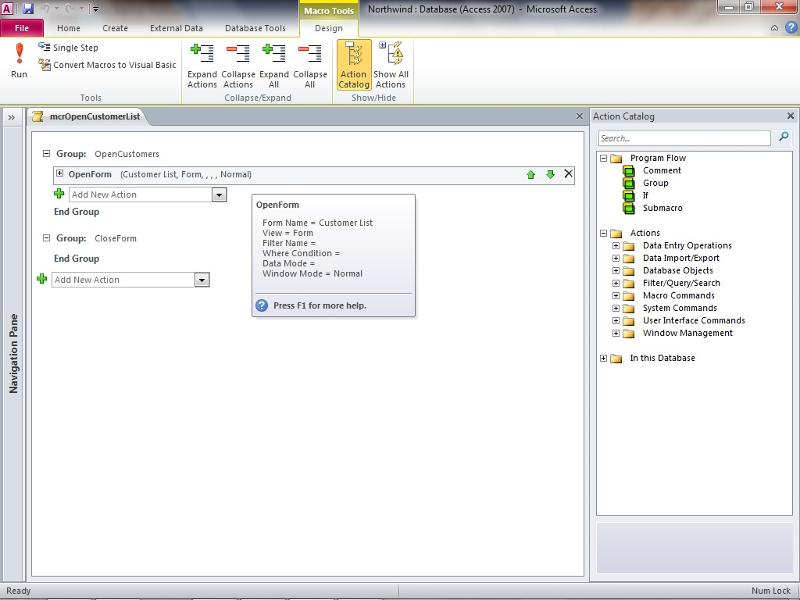Collapse the Program Flow folder
The image size is (800, 600).
pos(604,158)
